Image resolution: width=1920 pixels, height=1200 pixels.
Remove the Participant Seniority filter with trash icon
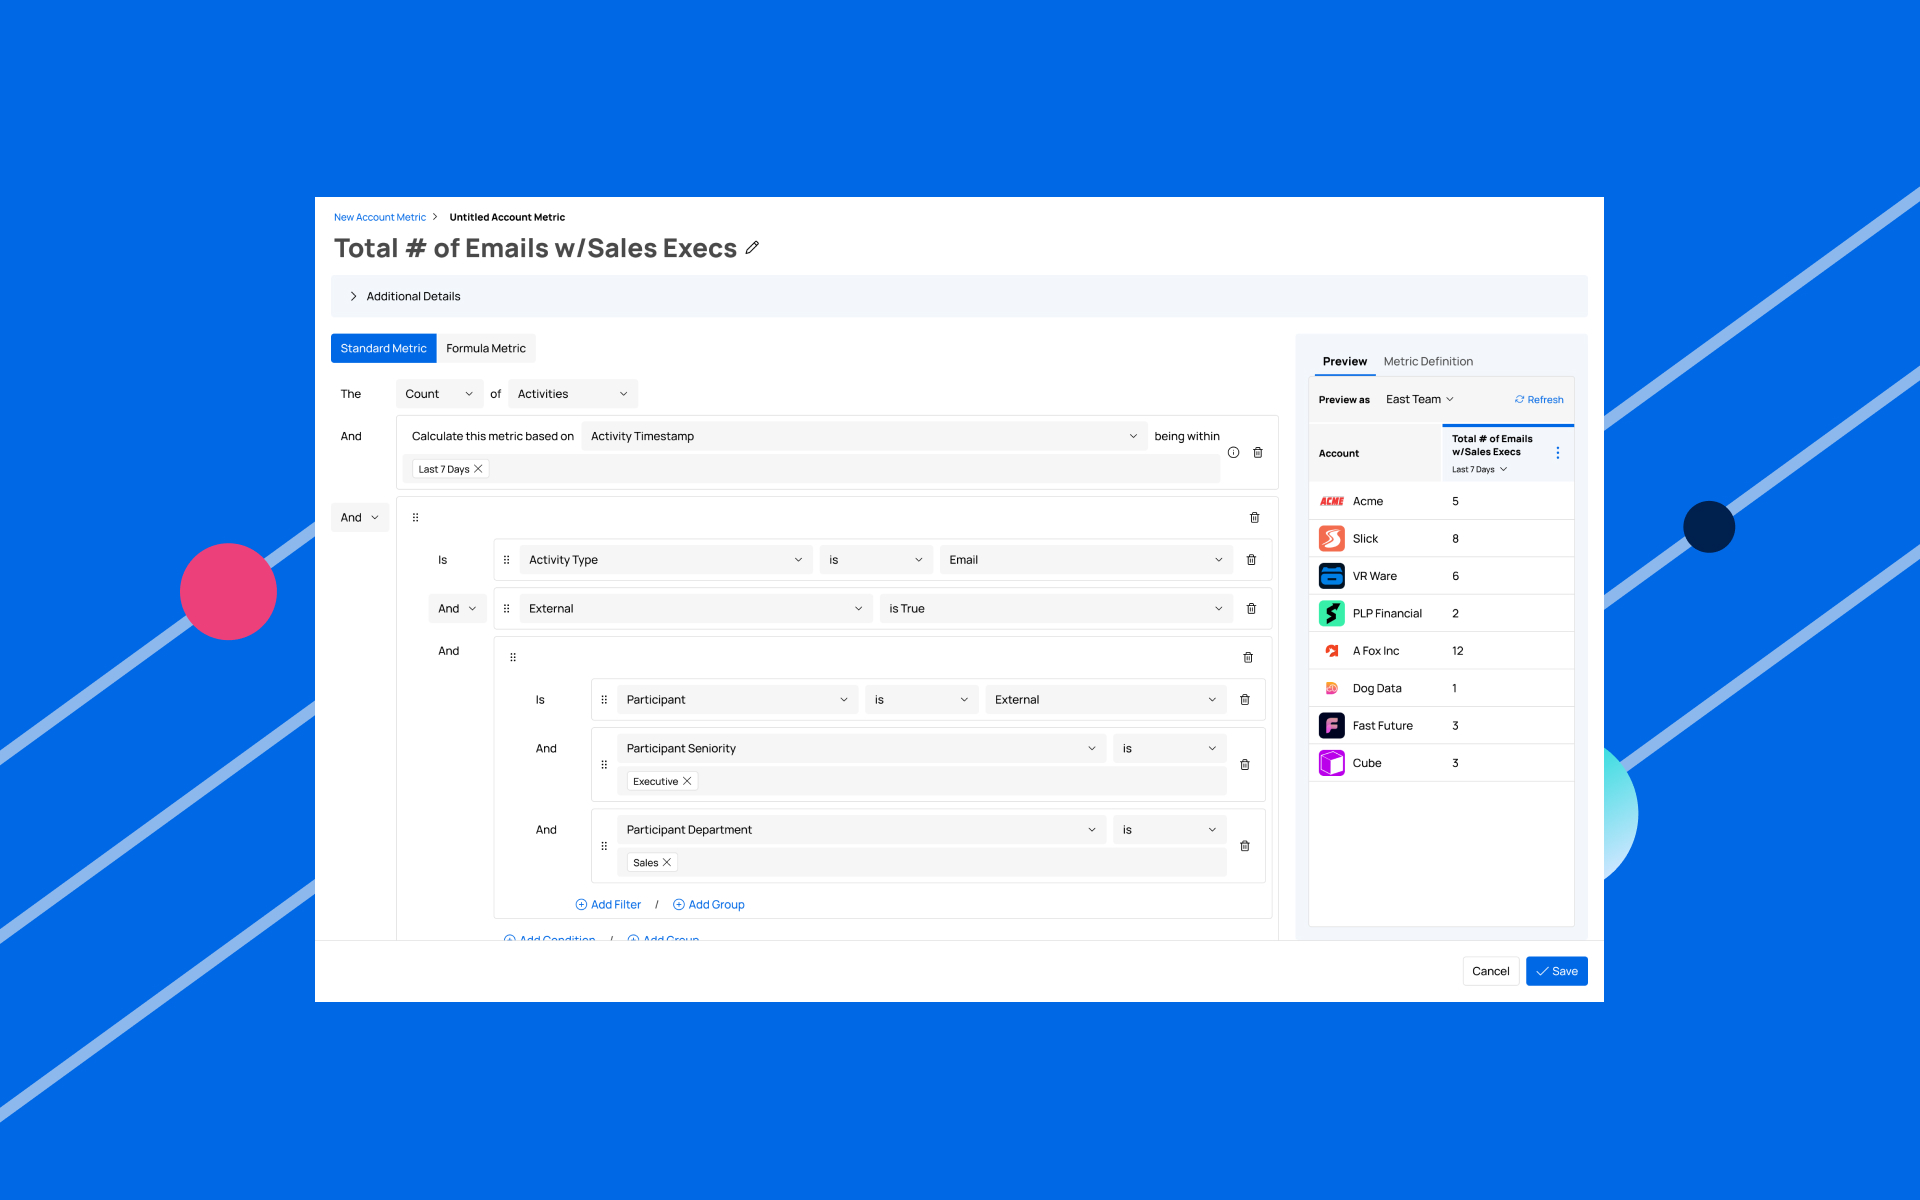tap(1245, 765)
